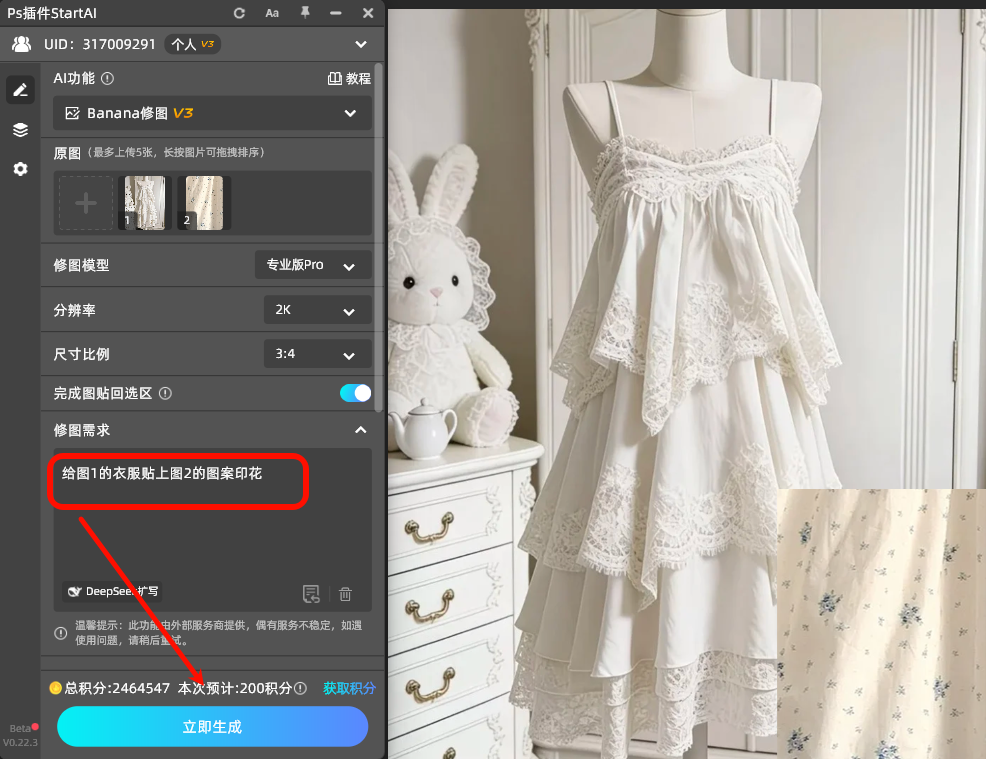Open the settings gear in sidebar
The image size is (986, 759).
(20, 169)
